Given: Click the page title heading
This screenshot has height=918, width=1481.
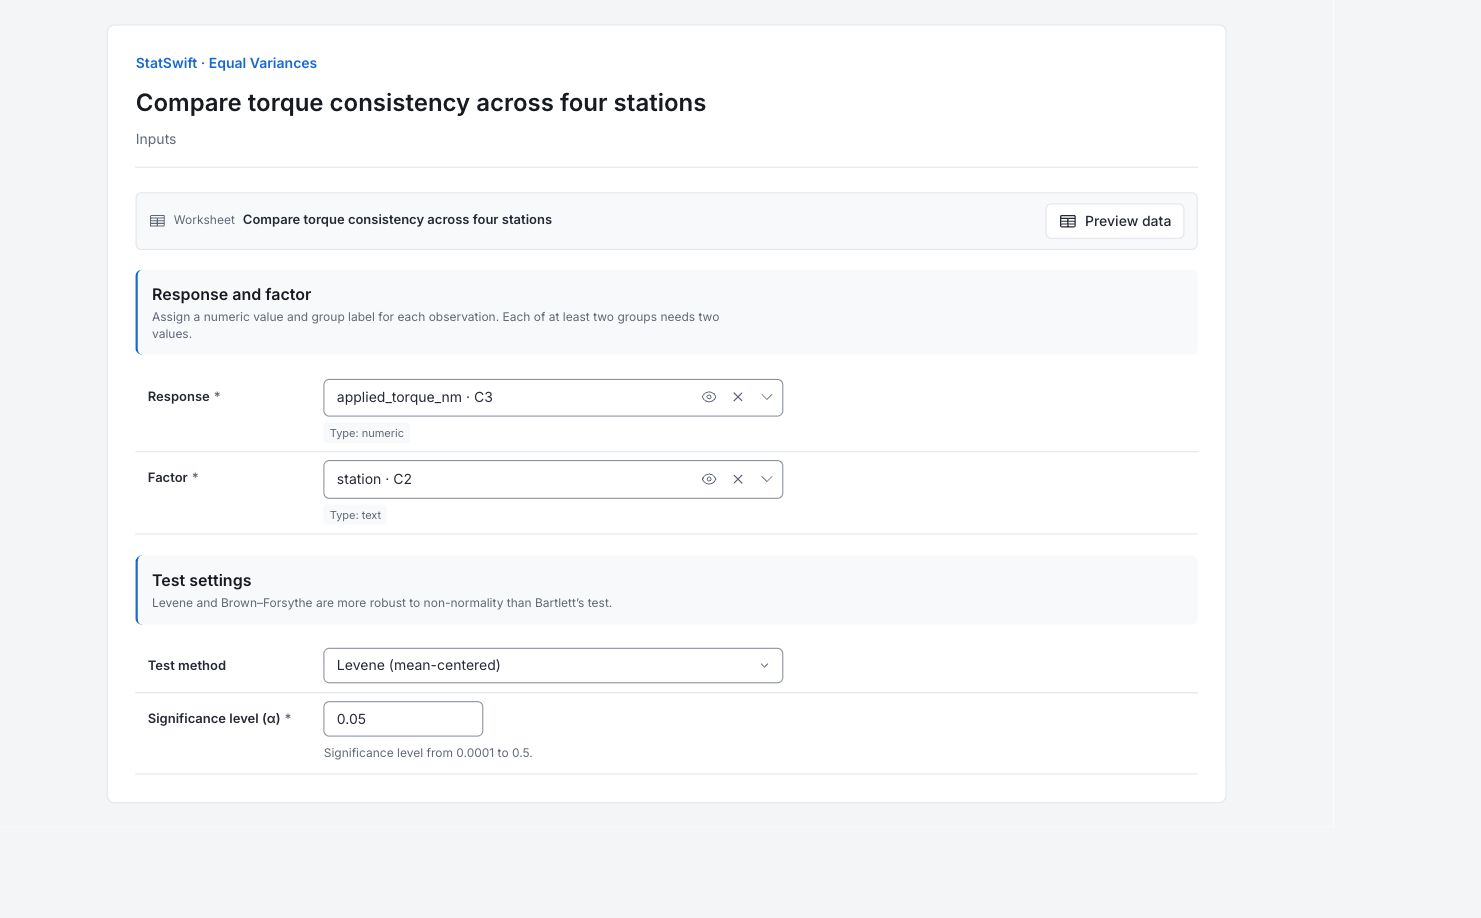Looking at the screenshot, I should point(421,103).
